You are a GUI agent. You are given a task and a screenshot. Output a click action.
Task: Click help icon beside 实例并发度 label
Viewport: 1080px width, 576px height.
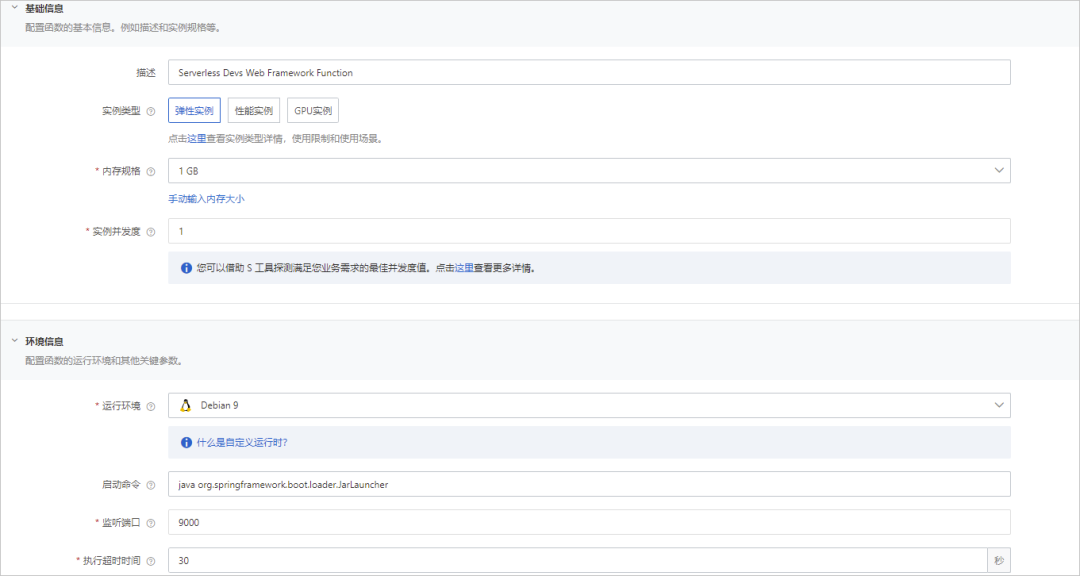(151, 232)
